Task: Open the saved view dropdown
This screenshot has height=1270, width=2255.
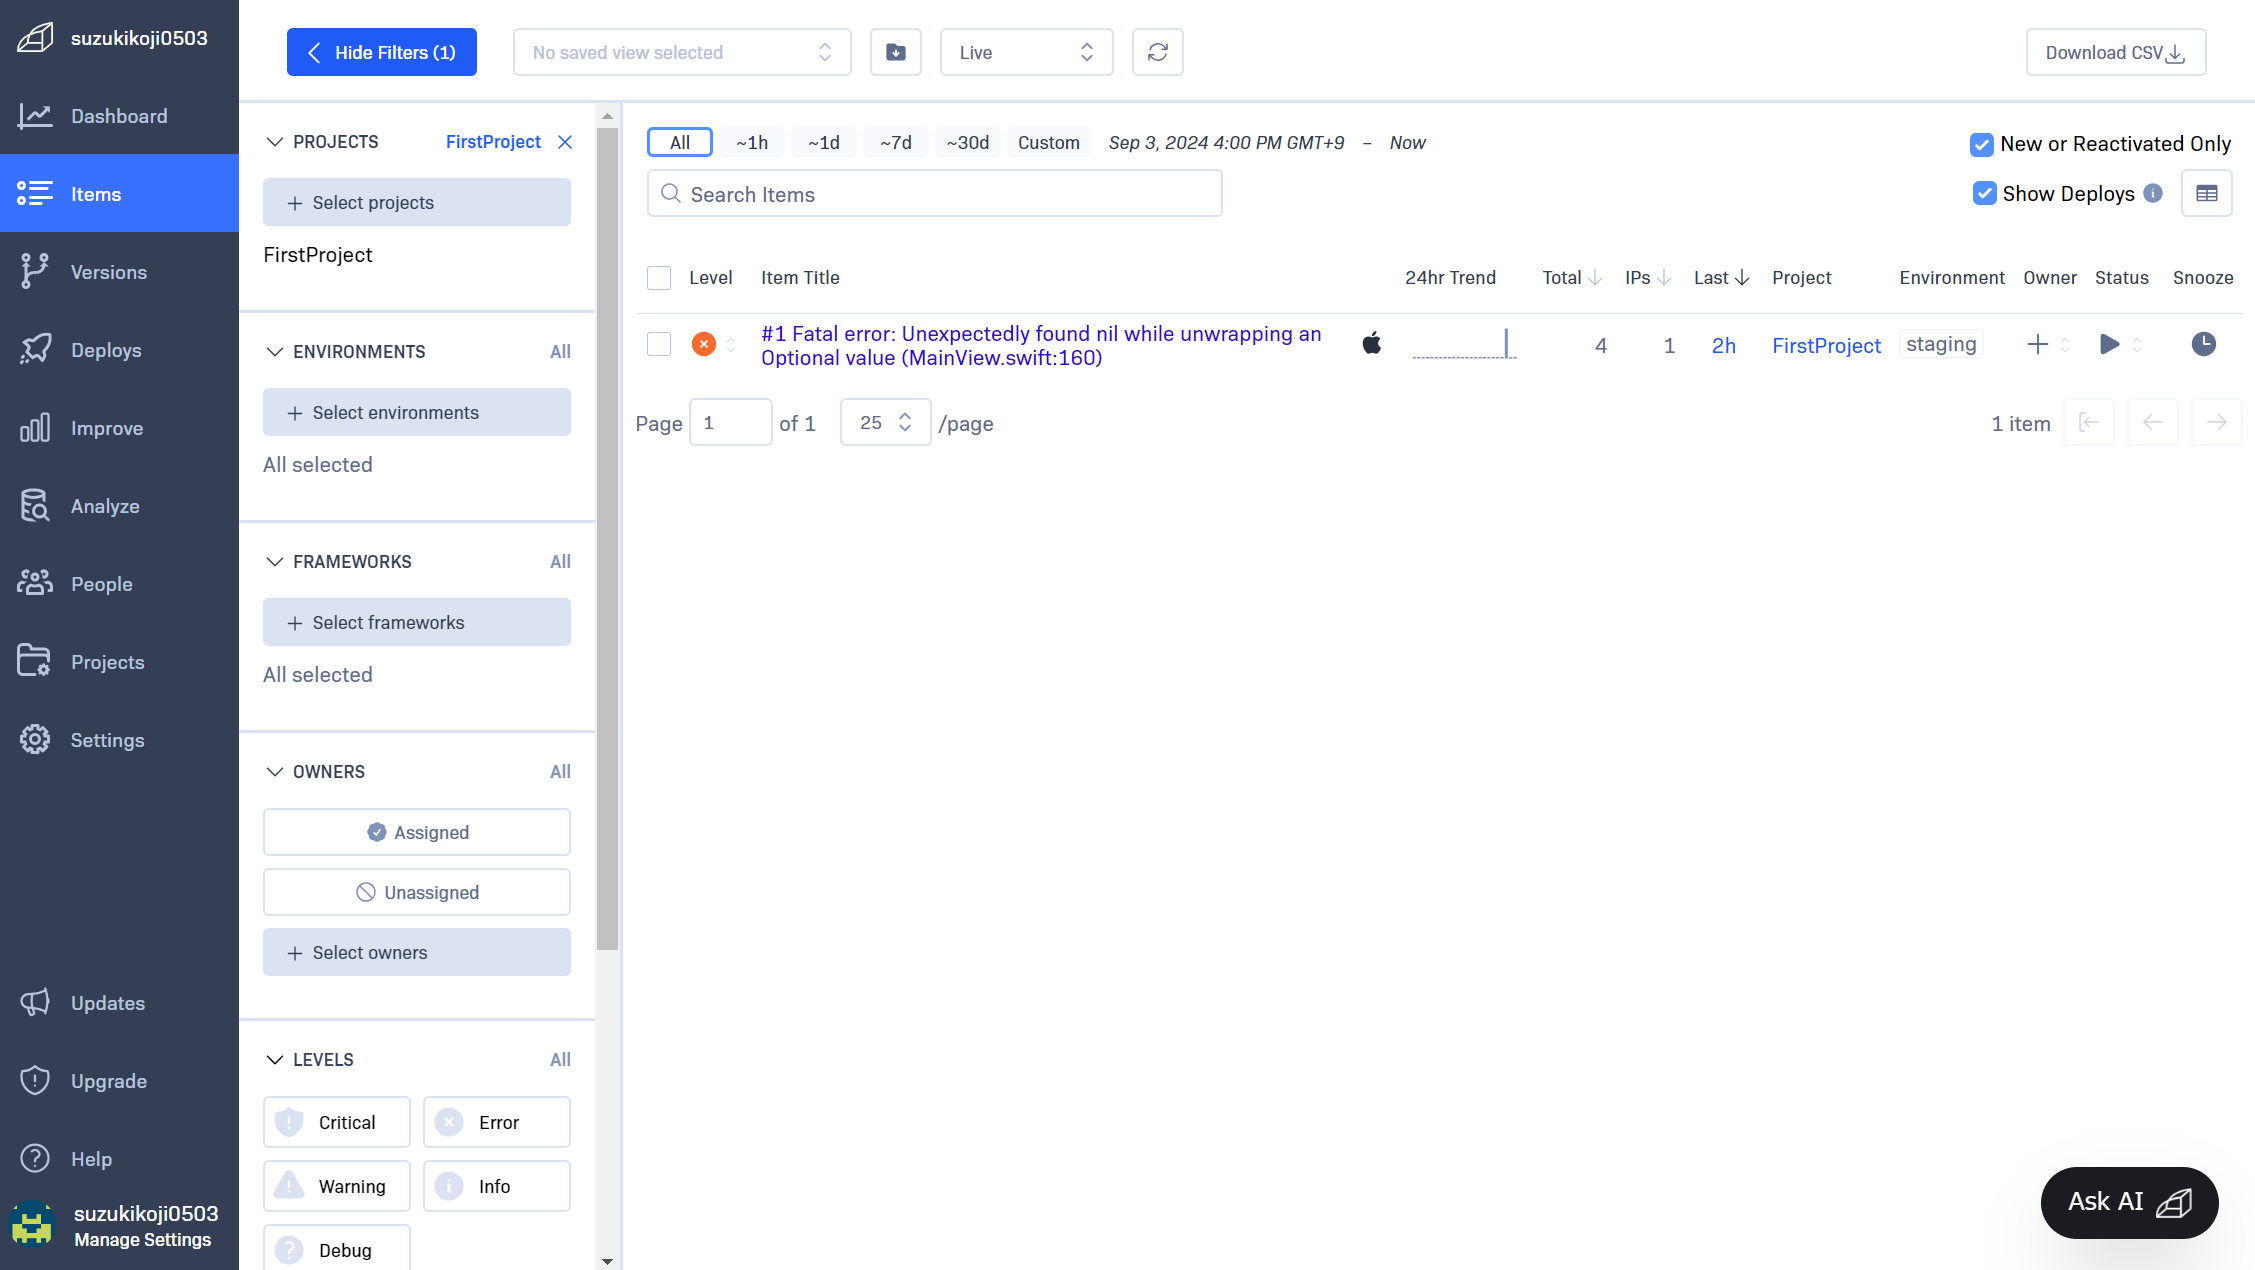Action: pyautogui.click(x=682, y=52)
